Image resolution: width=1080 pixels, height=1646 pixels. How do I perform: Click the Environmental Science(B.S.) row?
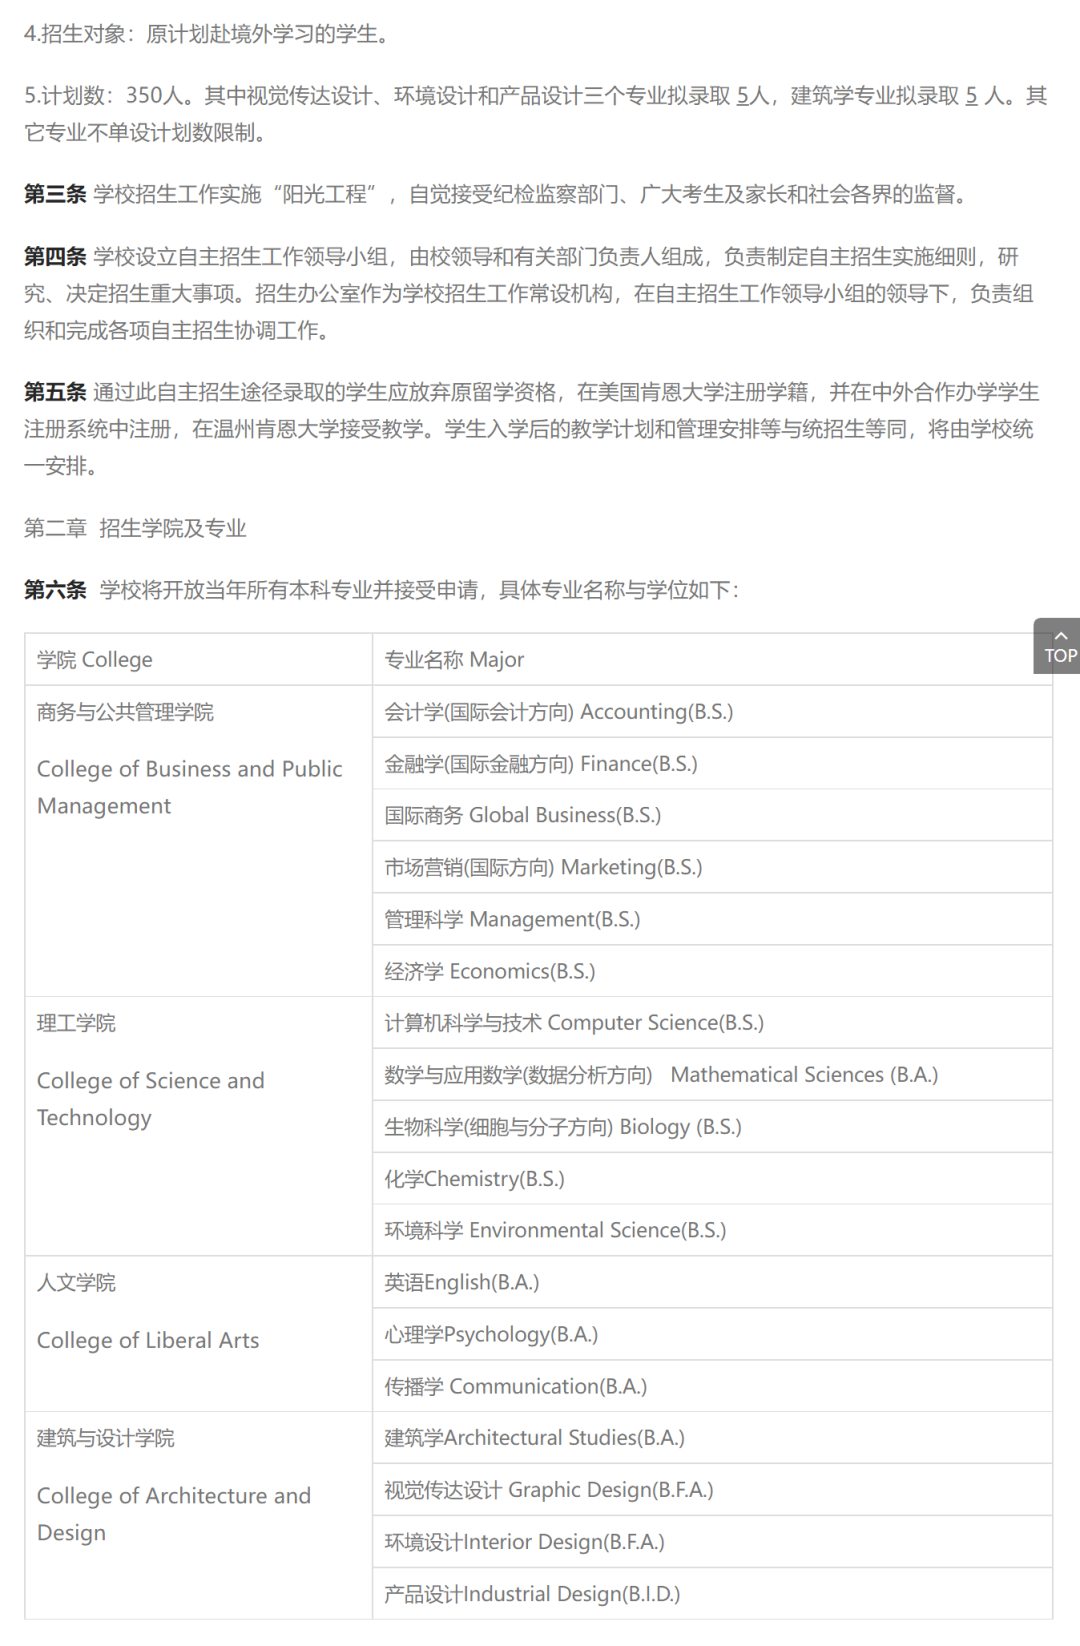tap(712, 1231)
